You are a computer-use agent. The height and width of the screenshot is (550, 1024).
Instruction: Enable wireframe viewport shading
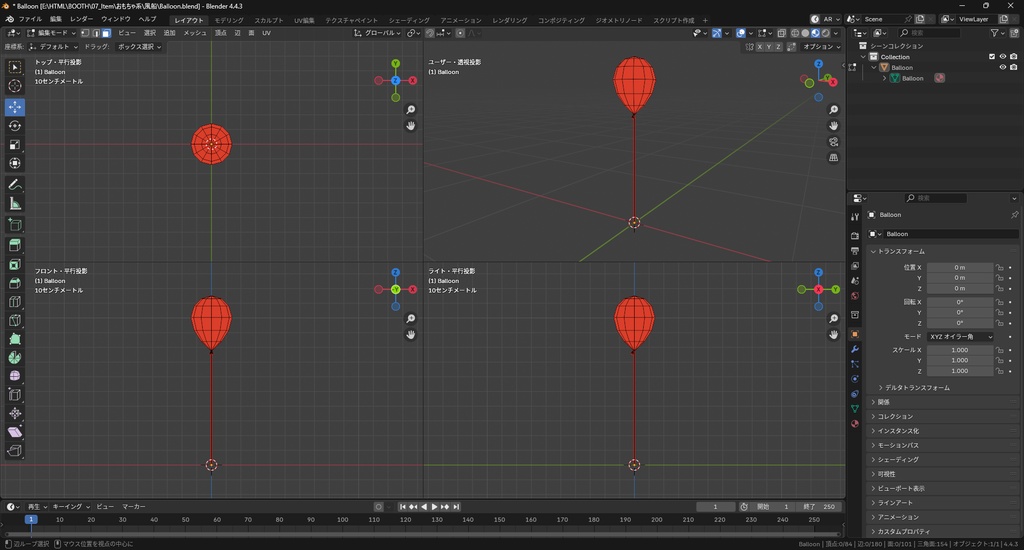[x=795, y=33]
